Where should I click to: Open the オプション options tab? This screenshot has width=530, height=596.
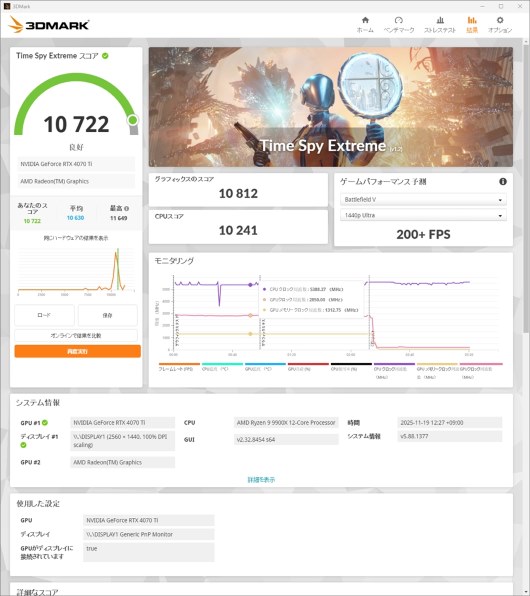500,25
